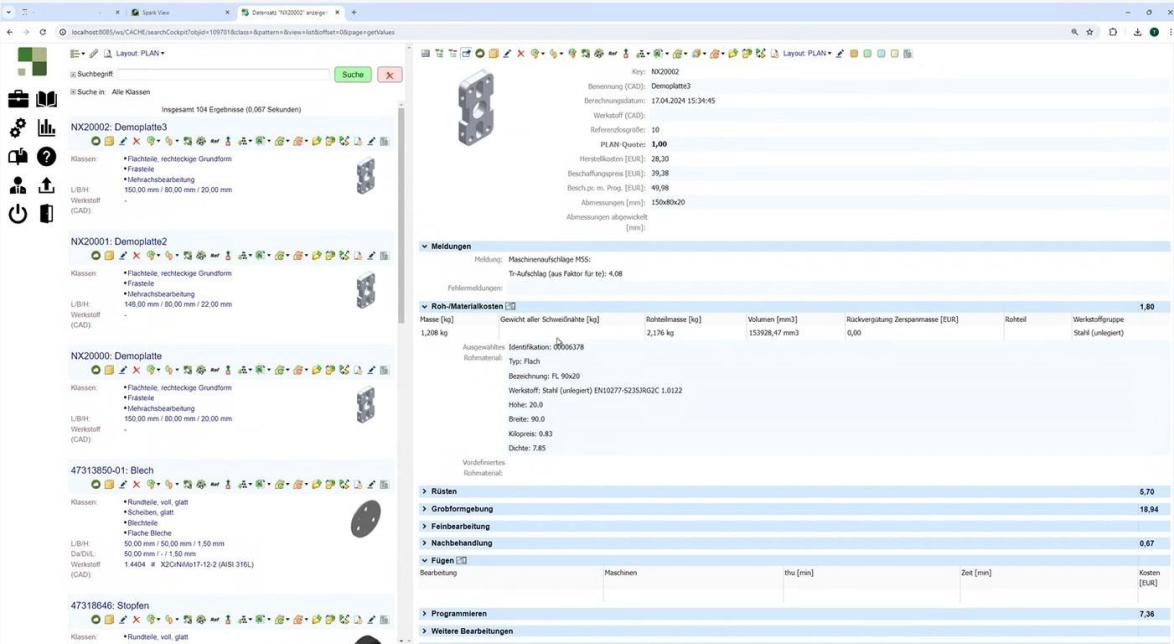The height and width of the screenshot is (644, 1174).
Task: Click the user person icon in sidebar
Action: click(x=18, y=186)
